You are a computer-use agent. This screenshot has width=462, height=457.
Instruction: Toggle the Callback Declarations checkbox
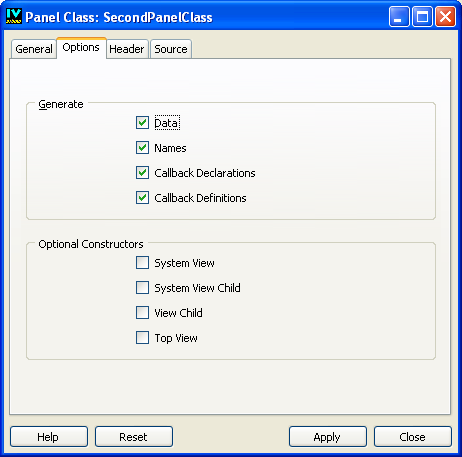coord(142,173)
